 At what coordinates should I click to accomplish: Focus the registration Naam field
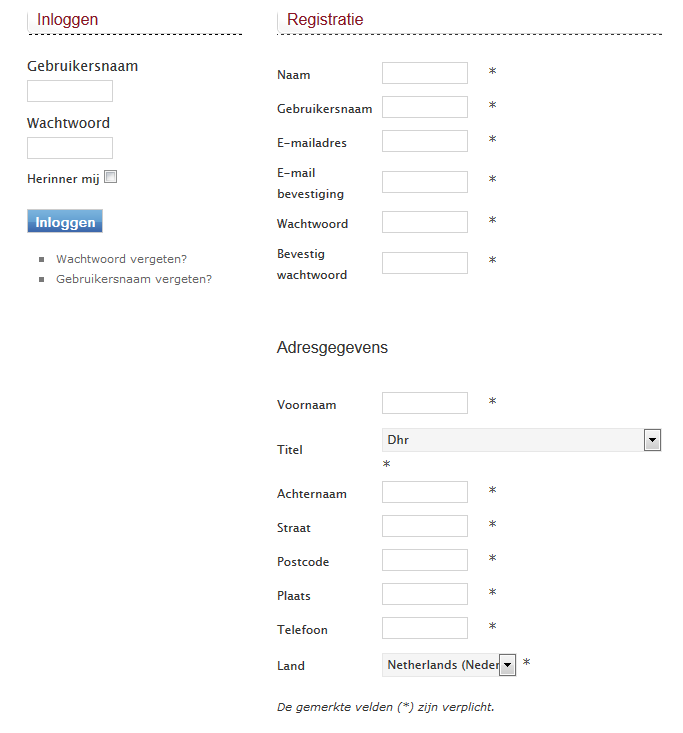coord(425,73)
